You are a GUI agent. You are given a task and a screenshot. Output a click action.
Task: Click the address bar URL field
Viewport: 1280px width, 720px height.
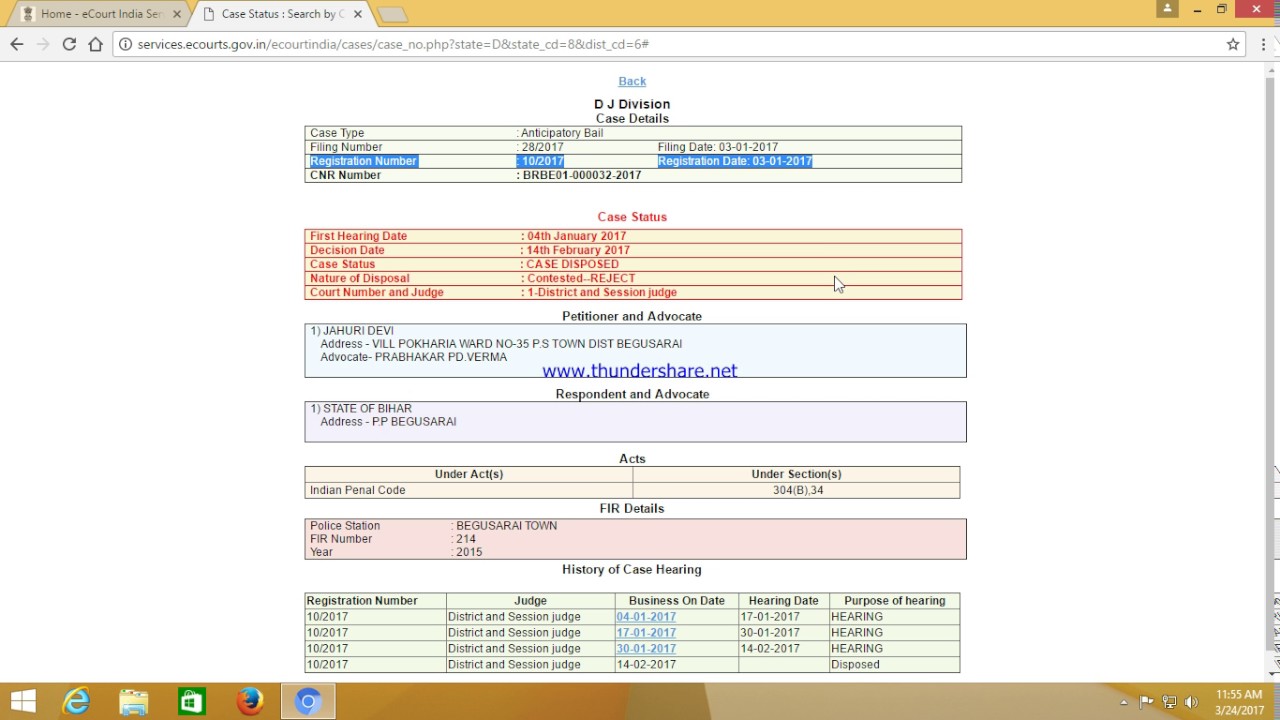680,44
